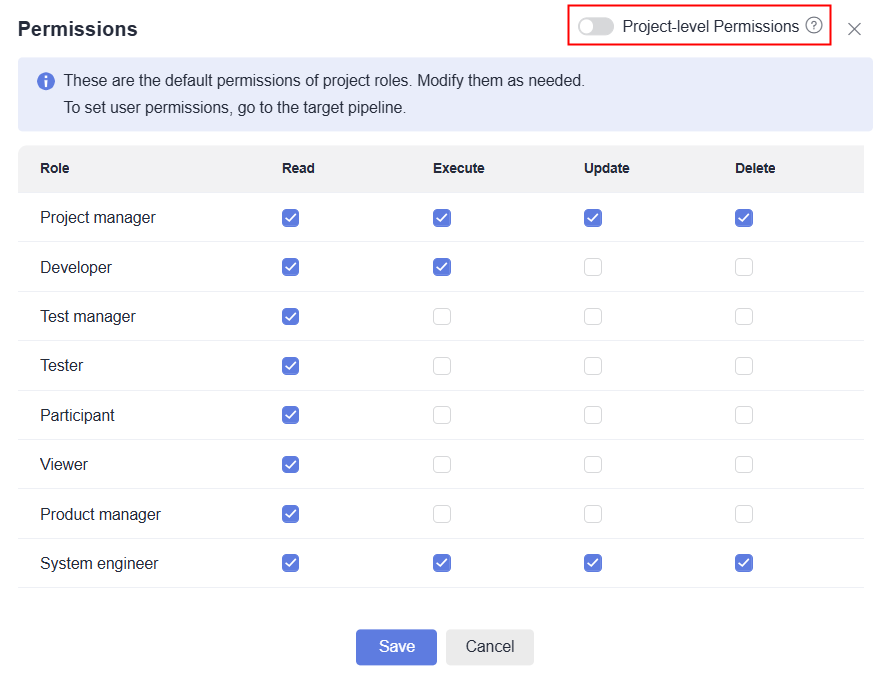
Task: Check Update permission for Tester
Action: point(593,366)
